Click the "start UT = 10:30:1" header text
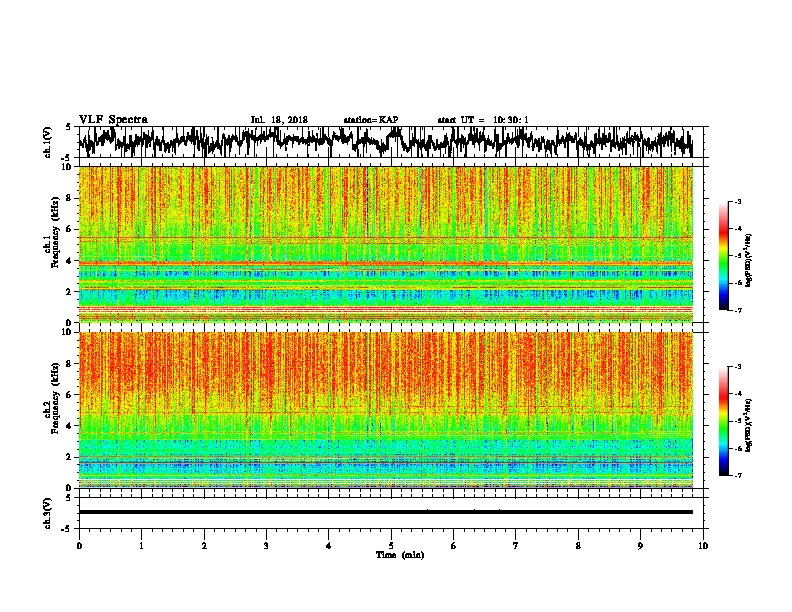Image resolution: width=792 pixels, height=612 pixels. click(x=483, y=120)
